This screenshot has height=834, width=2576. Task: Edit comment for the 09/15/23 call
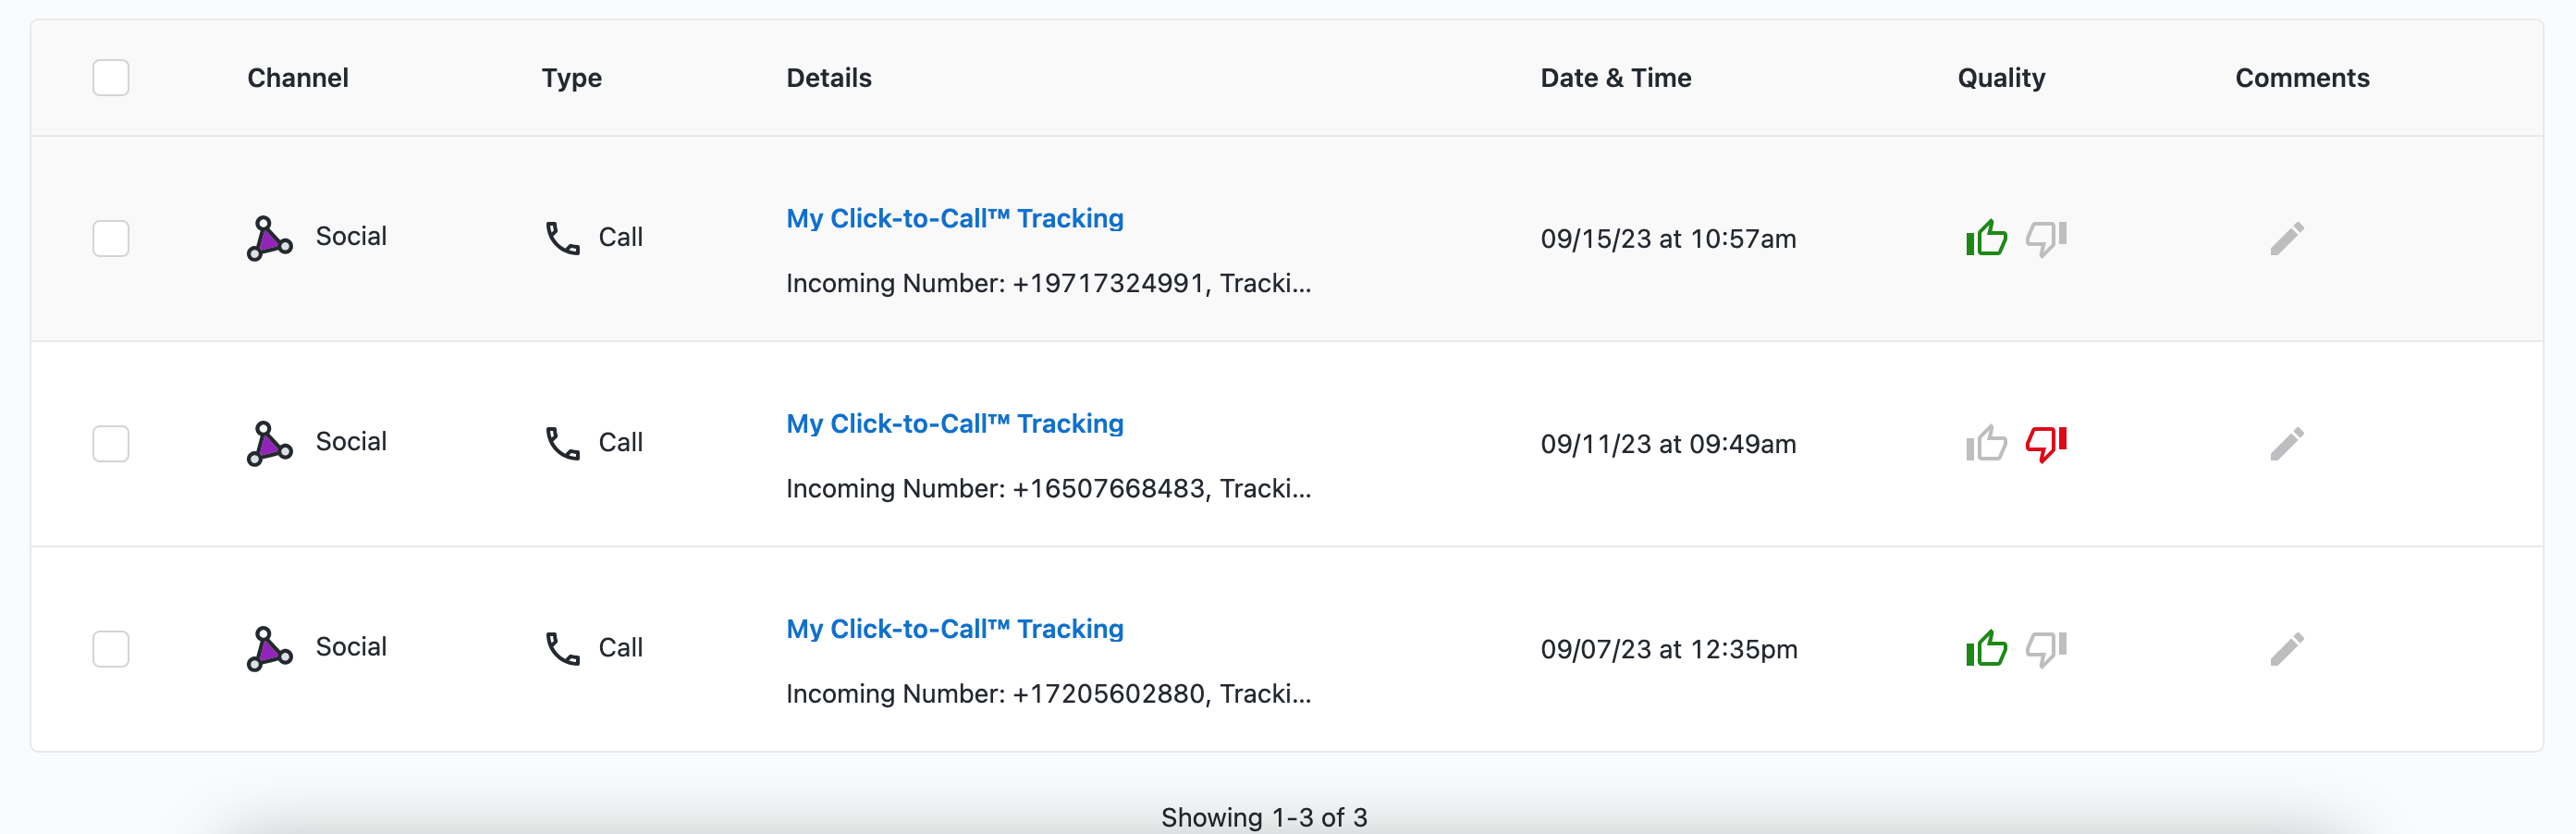pyautogui.click(x=2287, y=238)
